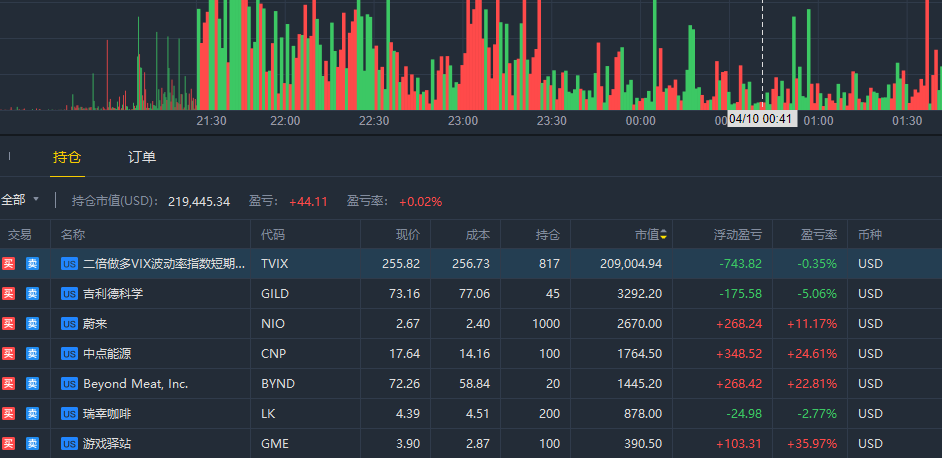Click the 04/10 00:41 crosshair time label

[x=762, y=118]
